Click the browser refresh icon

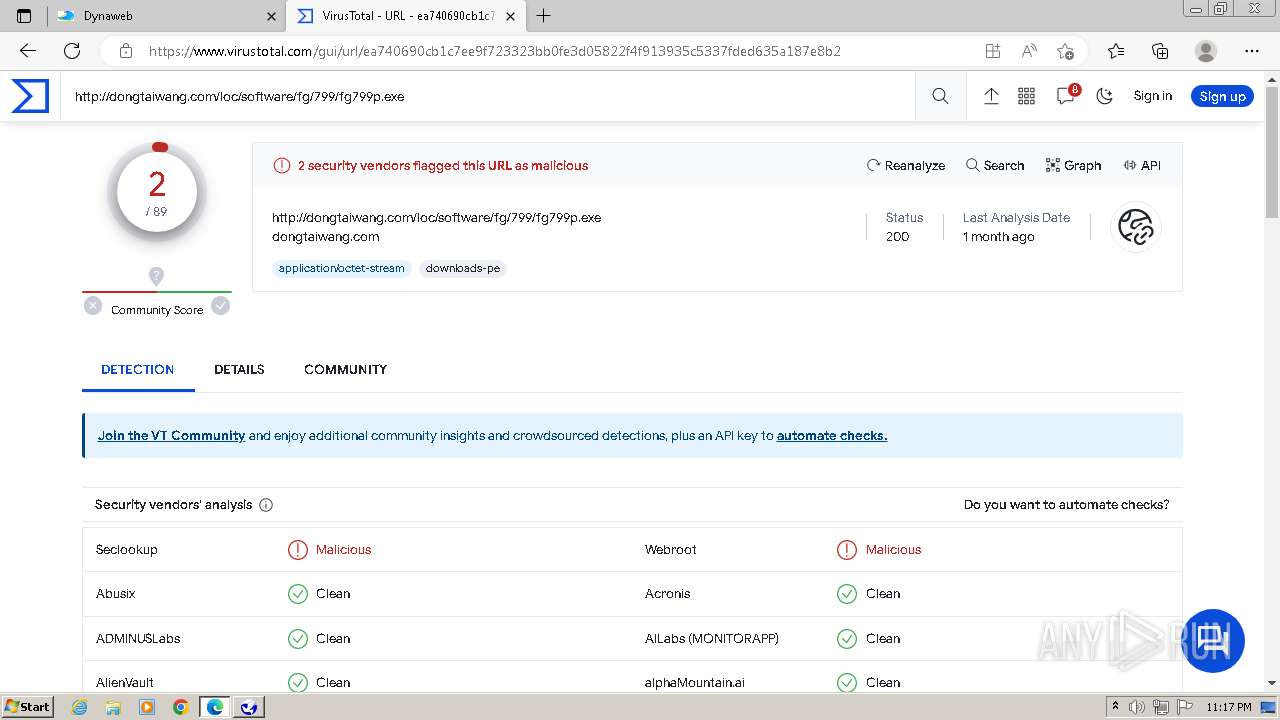coord(72,51)
